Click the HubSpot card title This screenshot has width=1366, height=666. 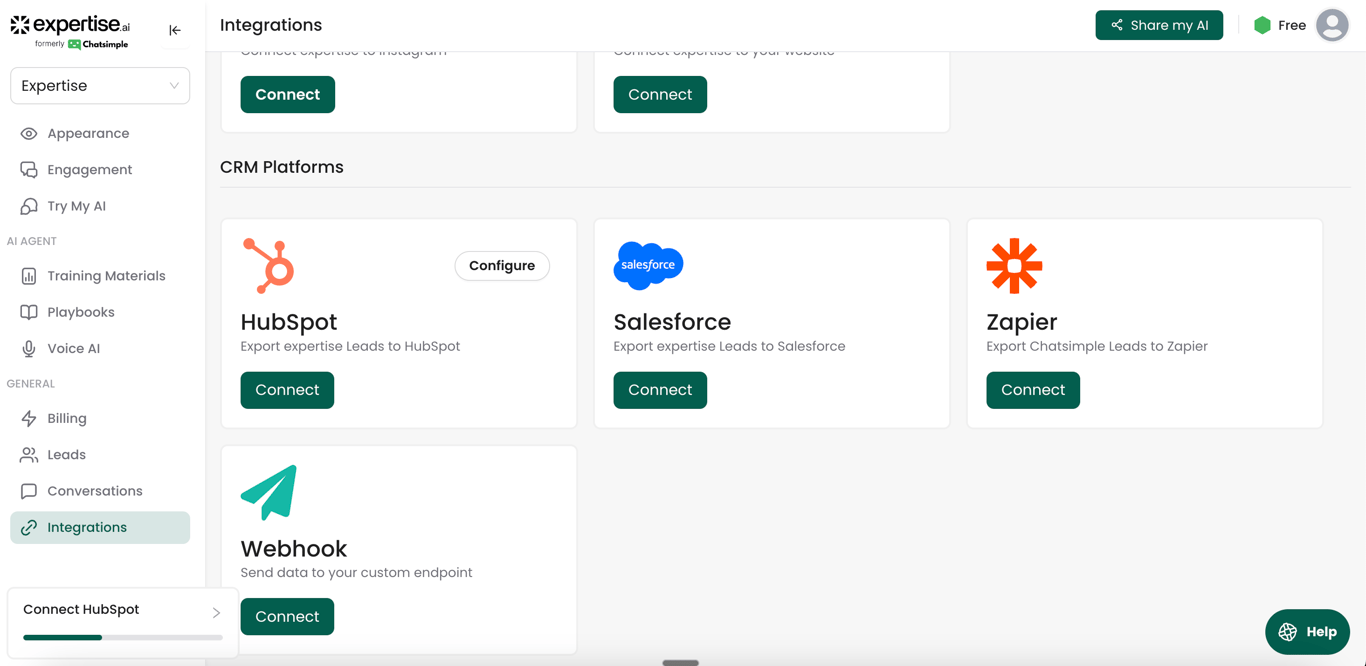click(x=289, y=322)
